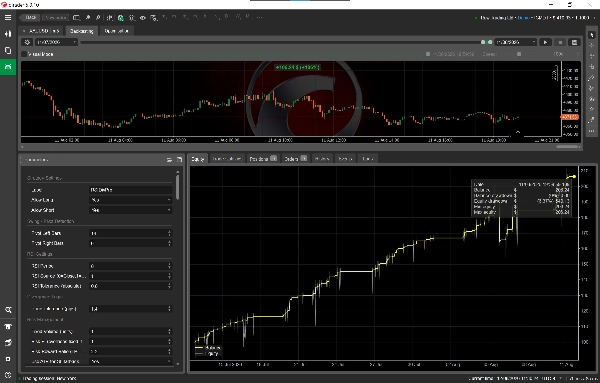Click the green cBot icon in toolbar
Viewport: 600px width, 383px height.
coord(121,18)
